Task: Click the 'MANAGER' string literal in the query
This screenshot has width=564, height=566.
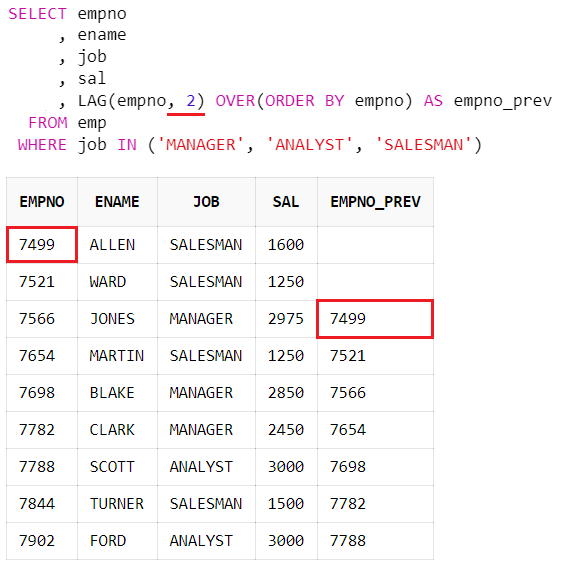Action: pos(201,145)
